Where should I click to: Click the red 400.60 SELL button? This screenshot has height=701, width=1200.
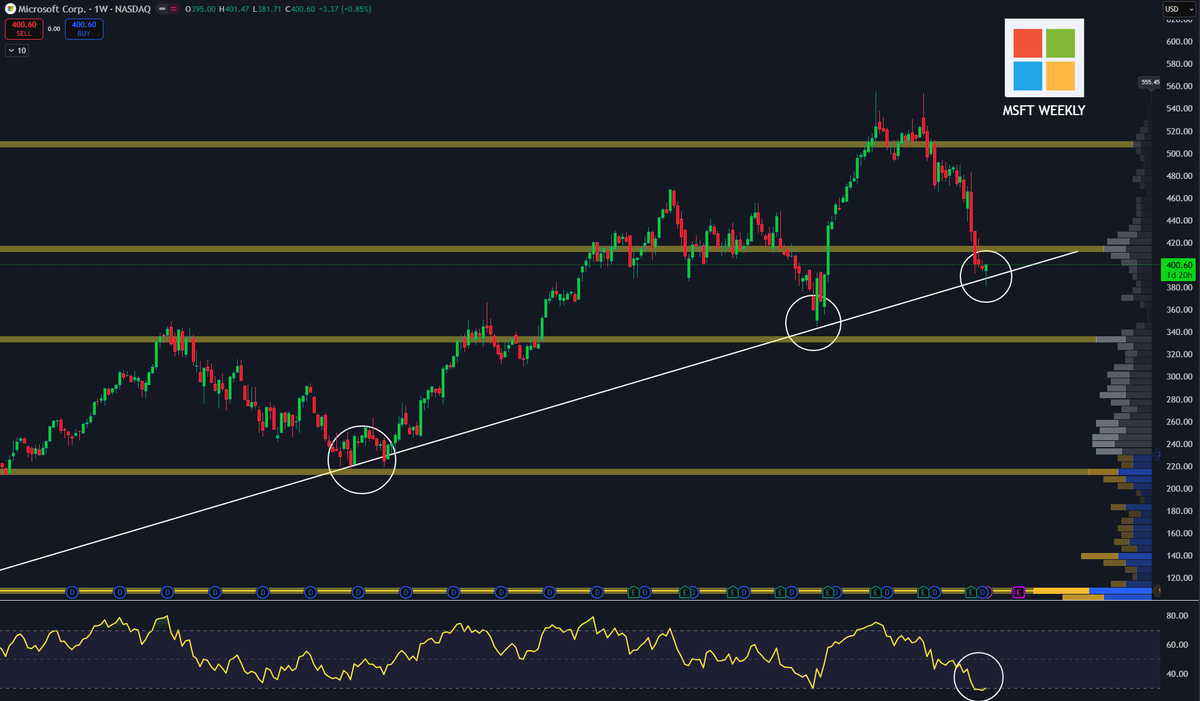[x=22, y=29]
